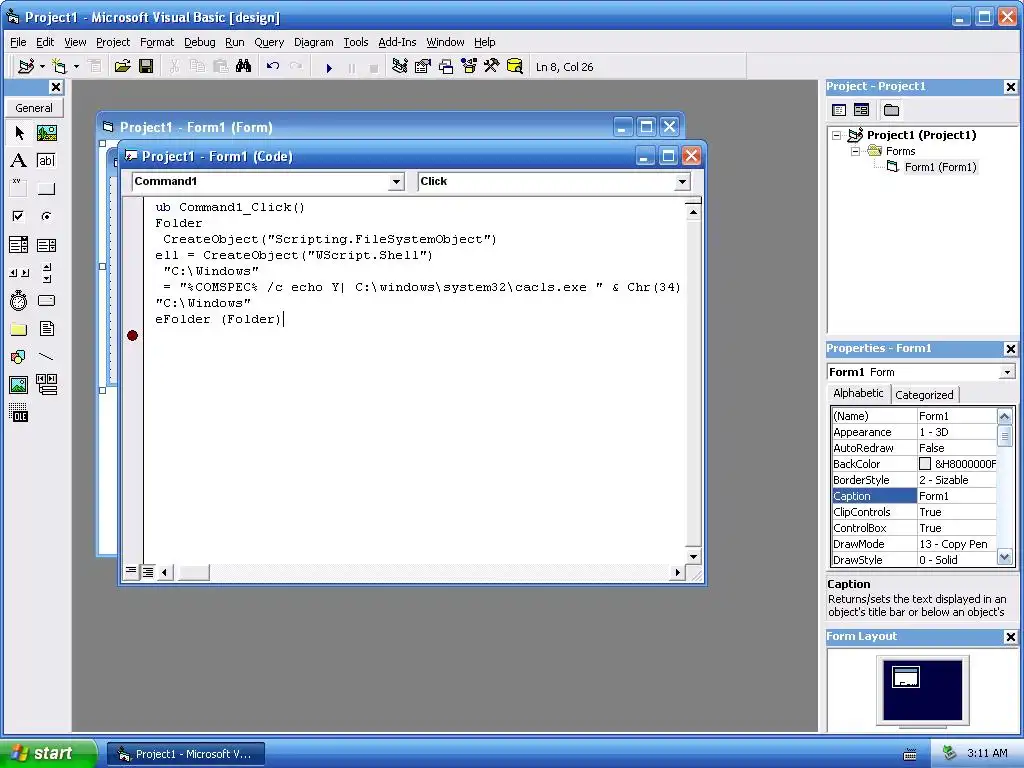Open the Click procedure dropdown
1024x768 pixels.
682,182
